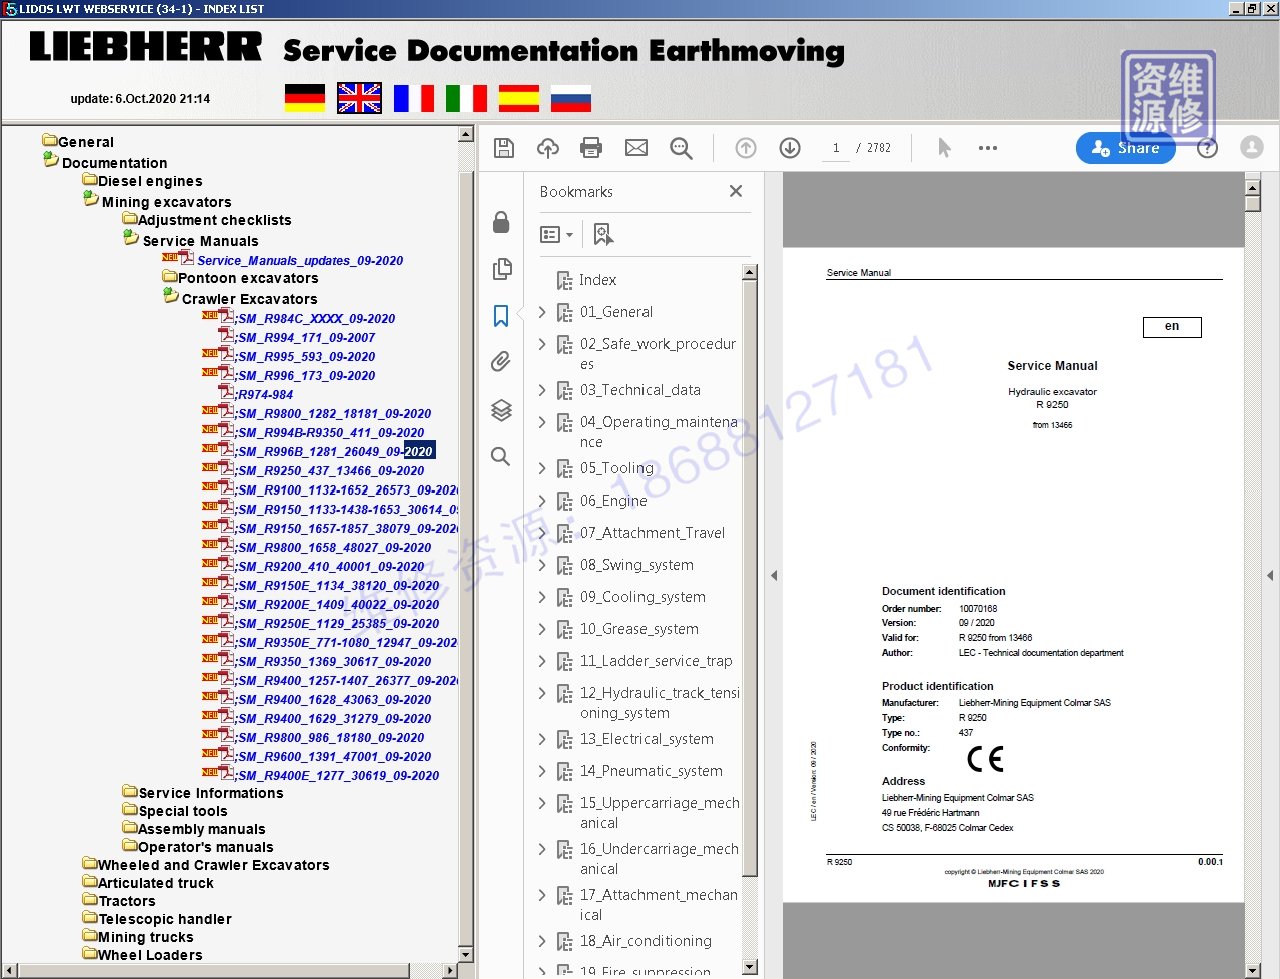Open page thumbnails panel icon

[x=502, y=269]
